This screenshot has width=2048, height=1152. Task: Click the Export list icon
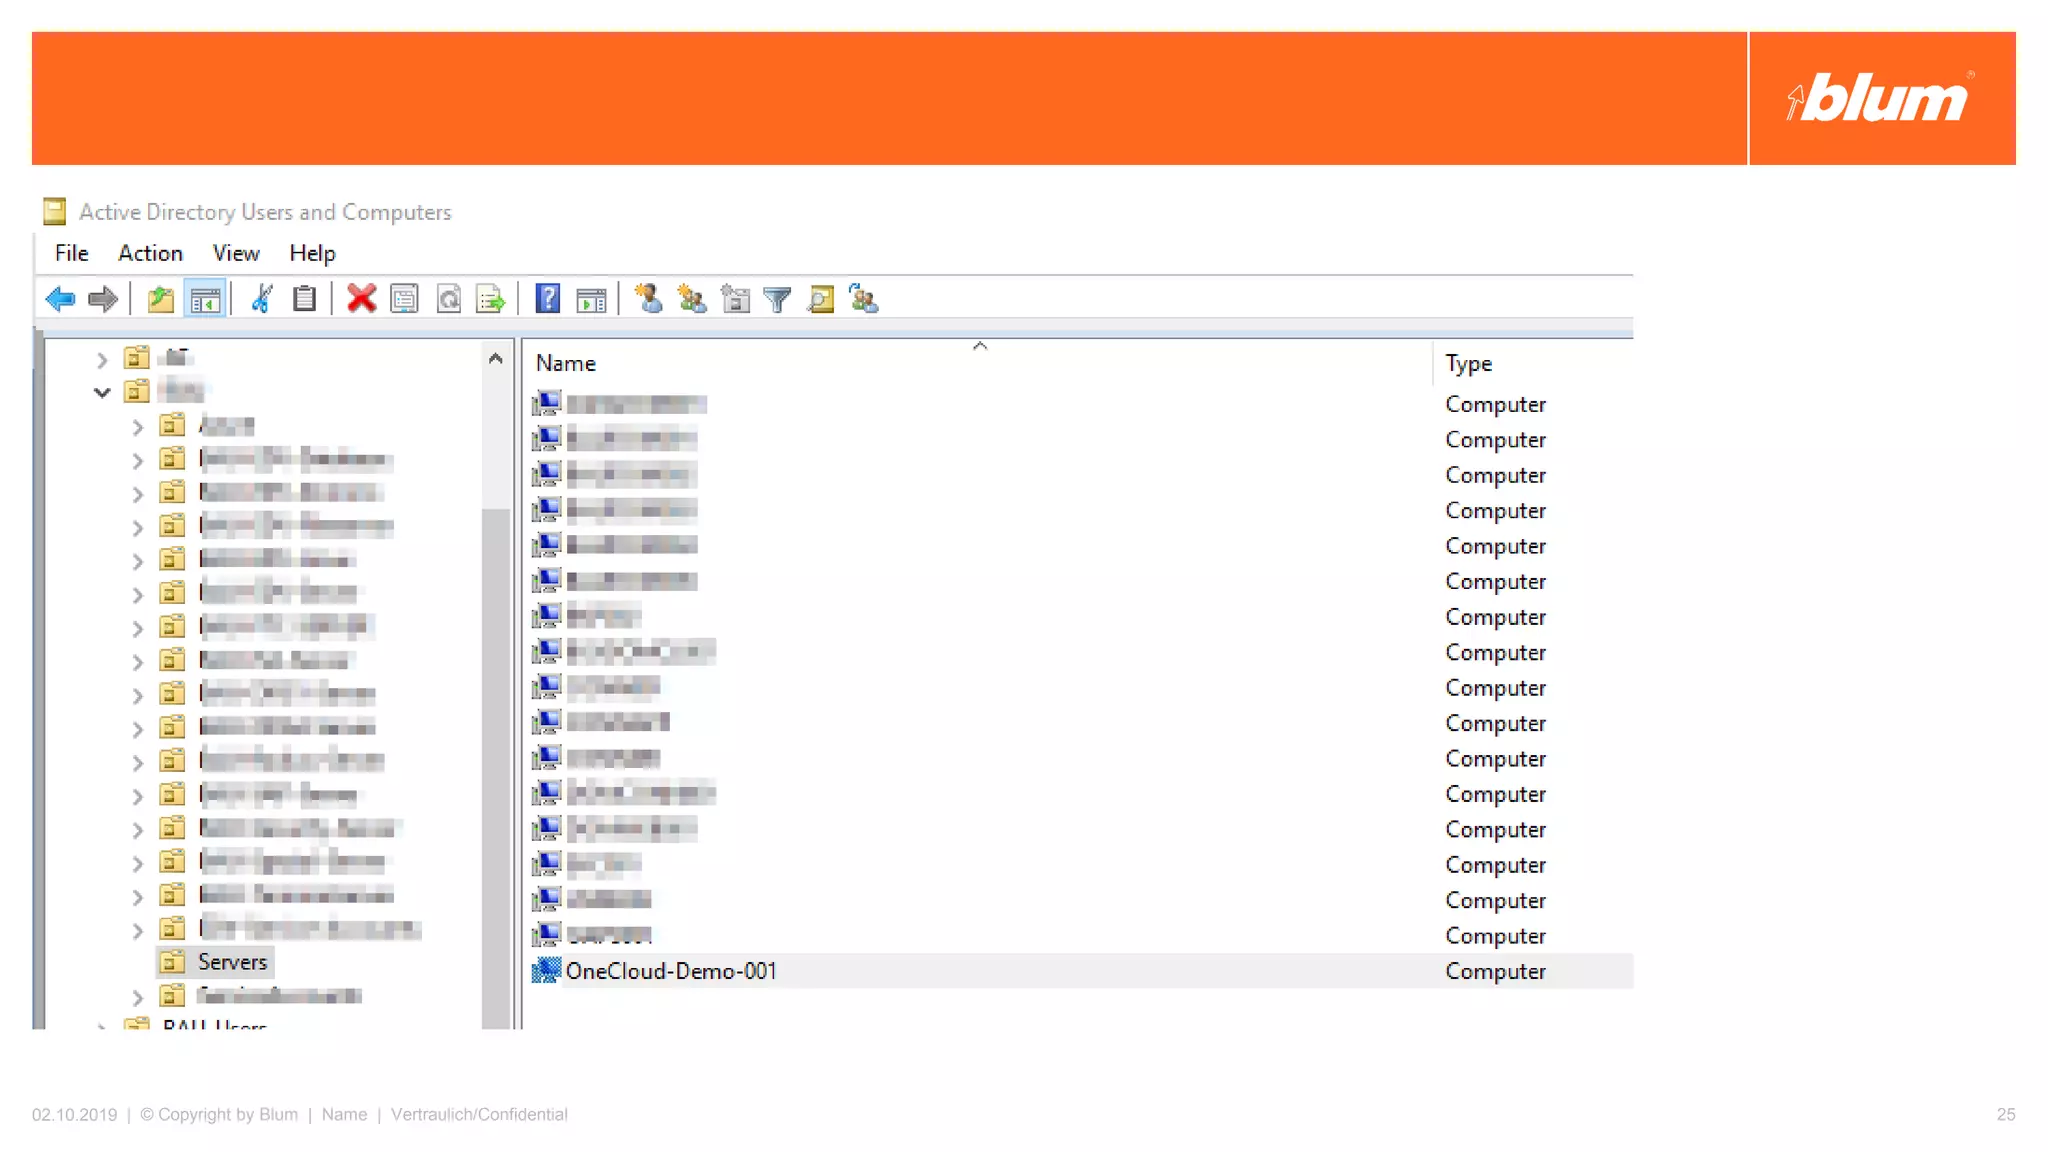coord(490,299)
